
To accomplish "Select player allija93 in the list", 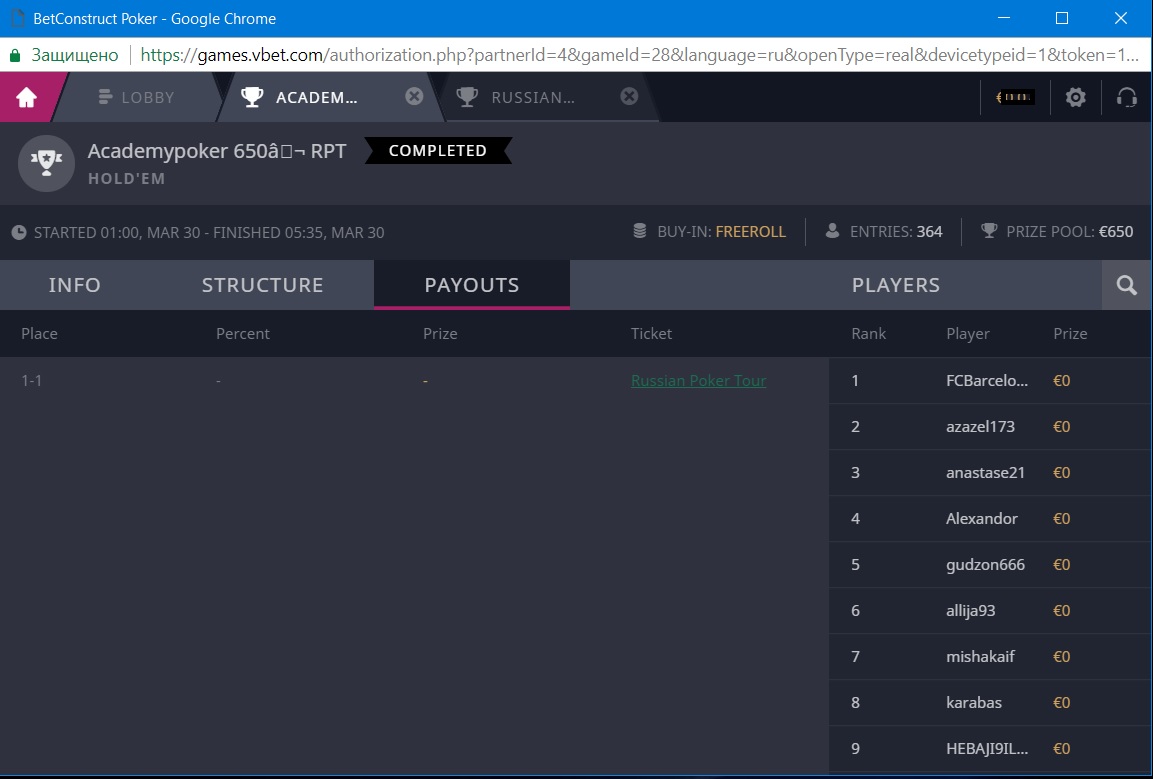I will [x=990, y=611].
